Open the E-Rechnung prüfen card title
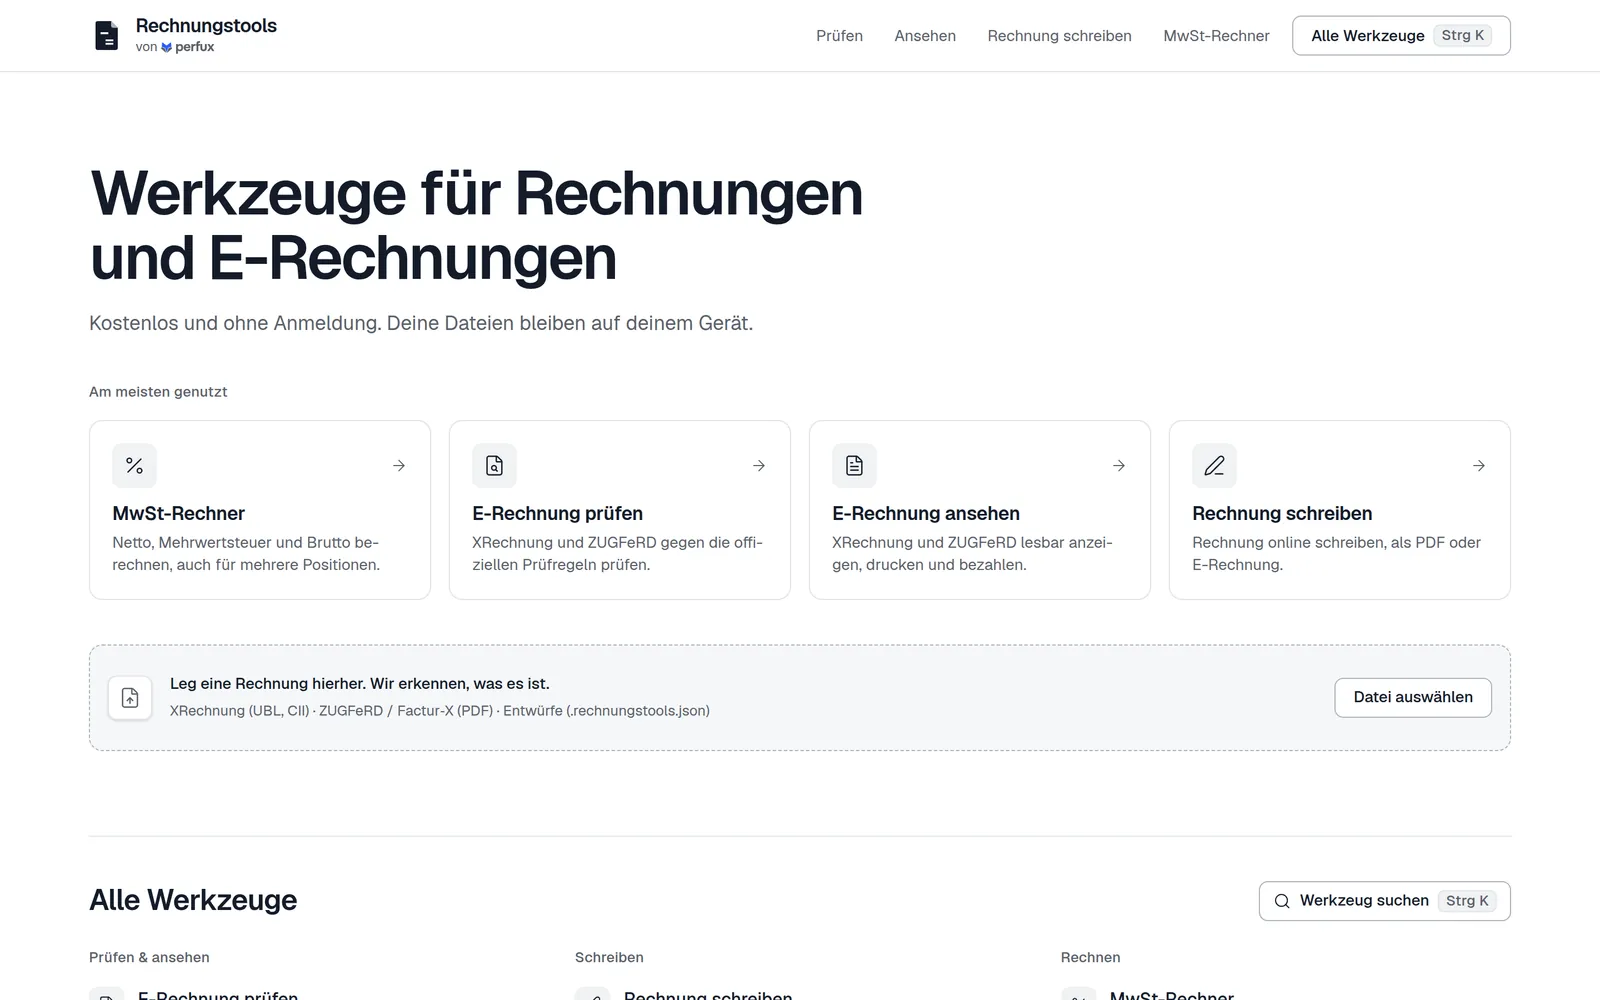The width and height of the screenshot is (1600, 1000). pos(557,513)
